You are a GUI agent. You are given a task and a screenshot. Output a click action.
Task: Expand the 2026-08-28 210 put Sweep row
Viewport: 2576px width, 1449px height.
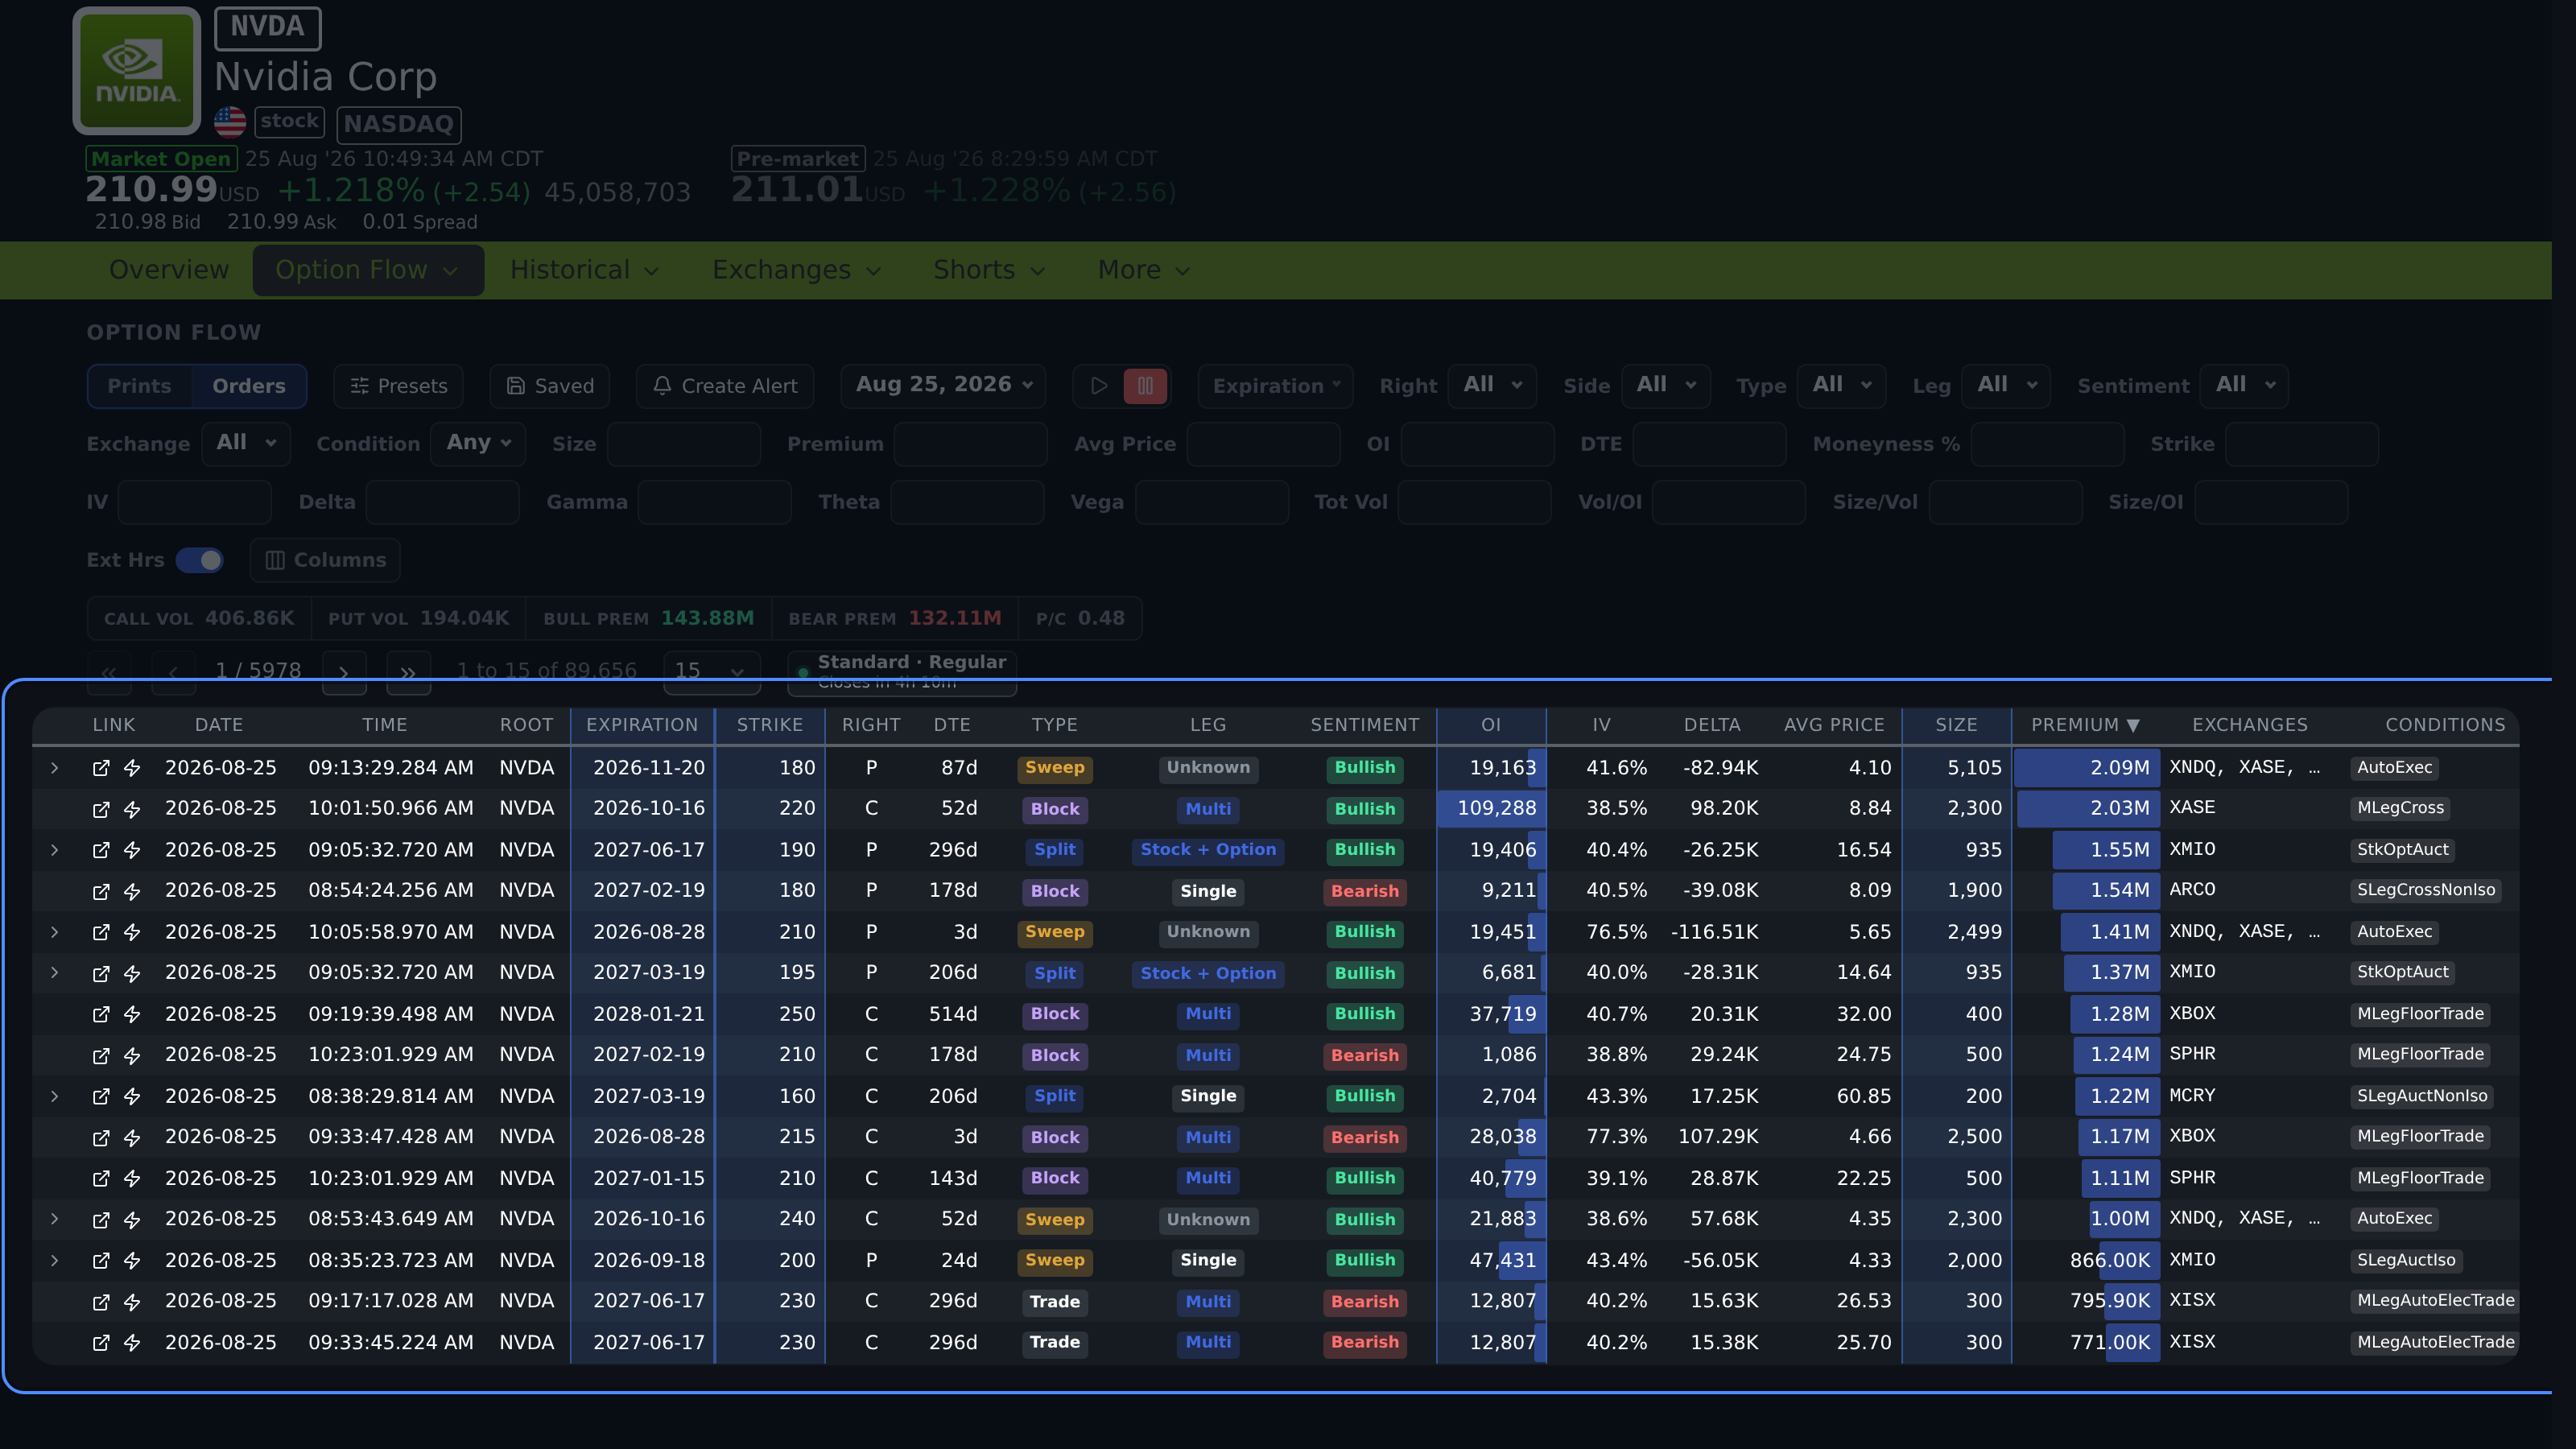55,932
